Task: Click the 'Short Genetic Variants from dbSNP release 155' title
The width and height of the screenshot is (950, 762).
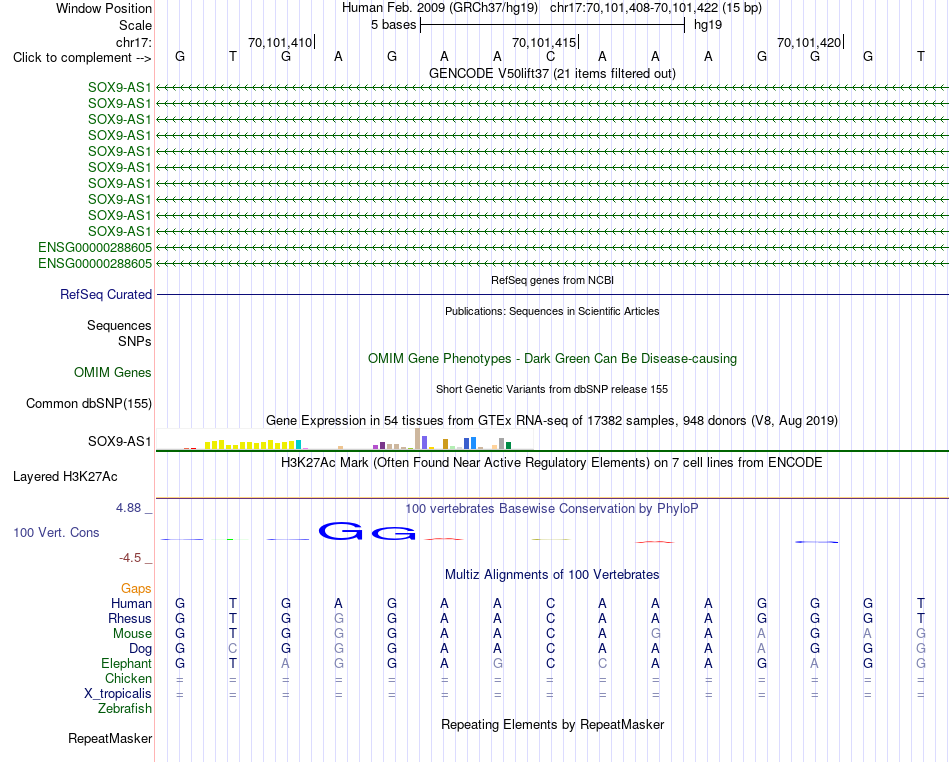Action: [552, 389]
